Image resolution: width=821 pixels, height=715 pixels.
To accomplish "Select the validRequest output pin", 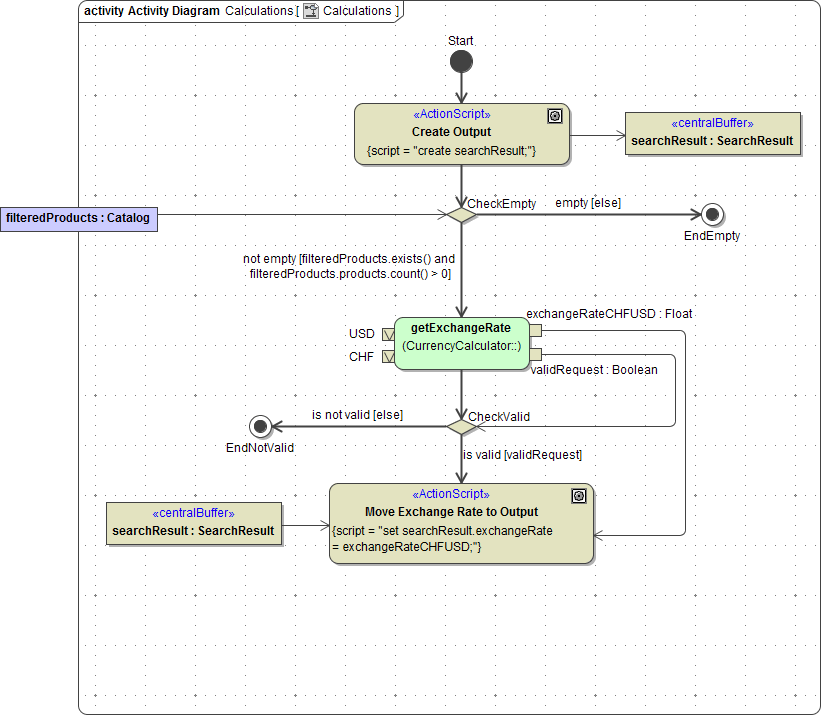I will (535, 354).
